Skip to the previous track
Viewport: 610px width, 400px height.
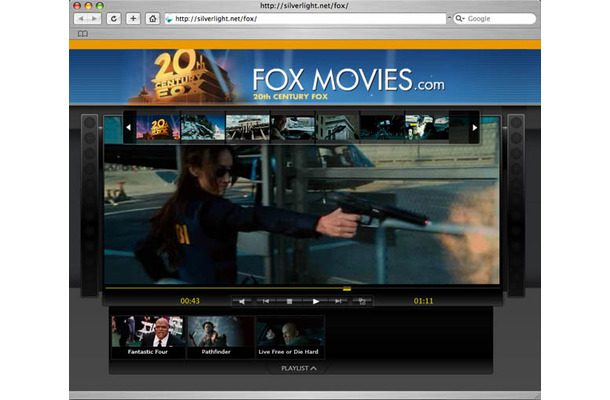pos(266,301)
